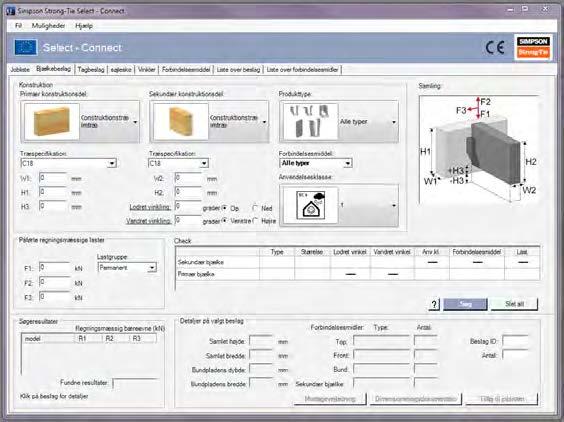564x422 pixels.
Task: Open primary Træspecifikation C18 dropdown
Action: (68, 163)
